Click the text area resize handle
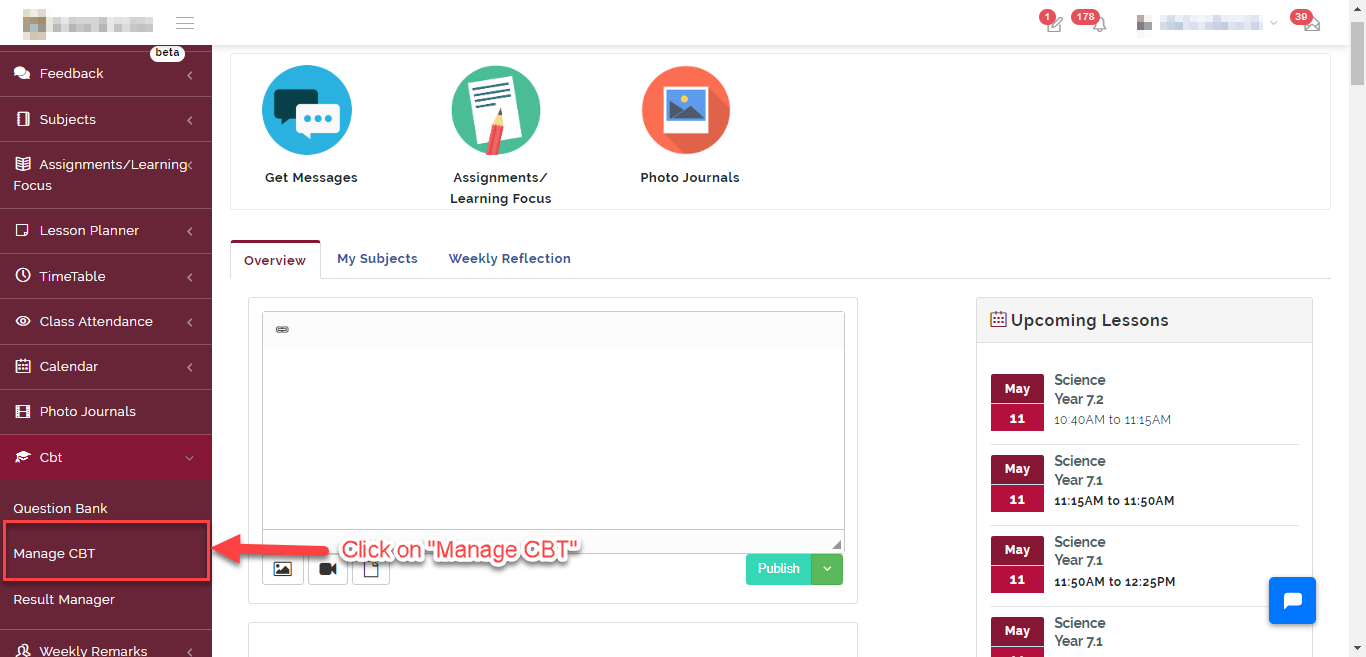Viewport: 1366px width, 657px height. coord(837,545)
